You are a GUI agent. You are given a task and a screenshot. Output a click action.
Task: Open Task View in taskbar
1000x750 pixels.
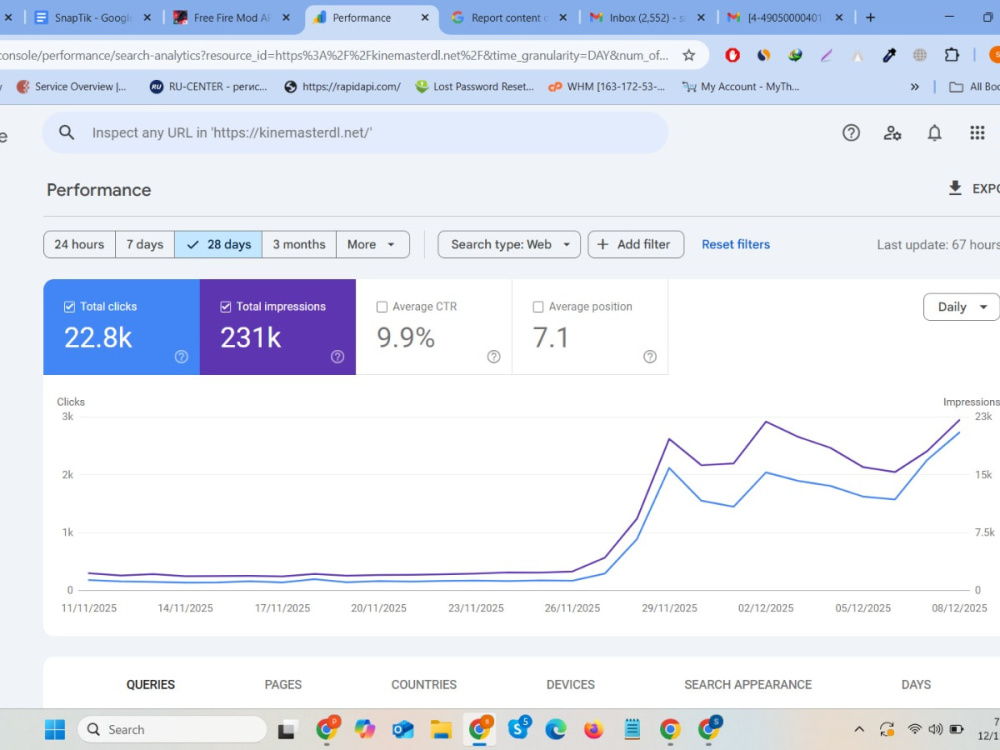[287, 729]
